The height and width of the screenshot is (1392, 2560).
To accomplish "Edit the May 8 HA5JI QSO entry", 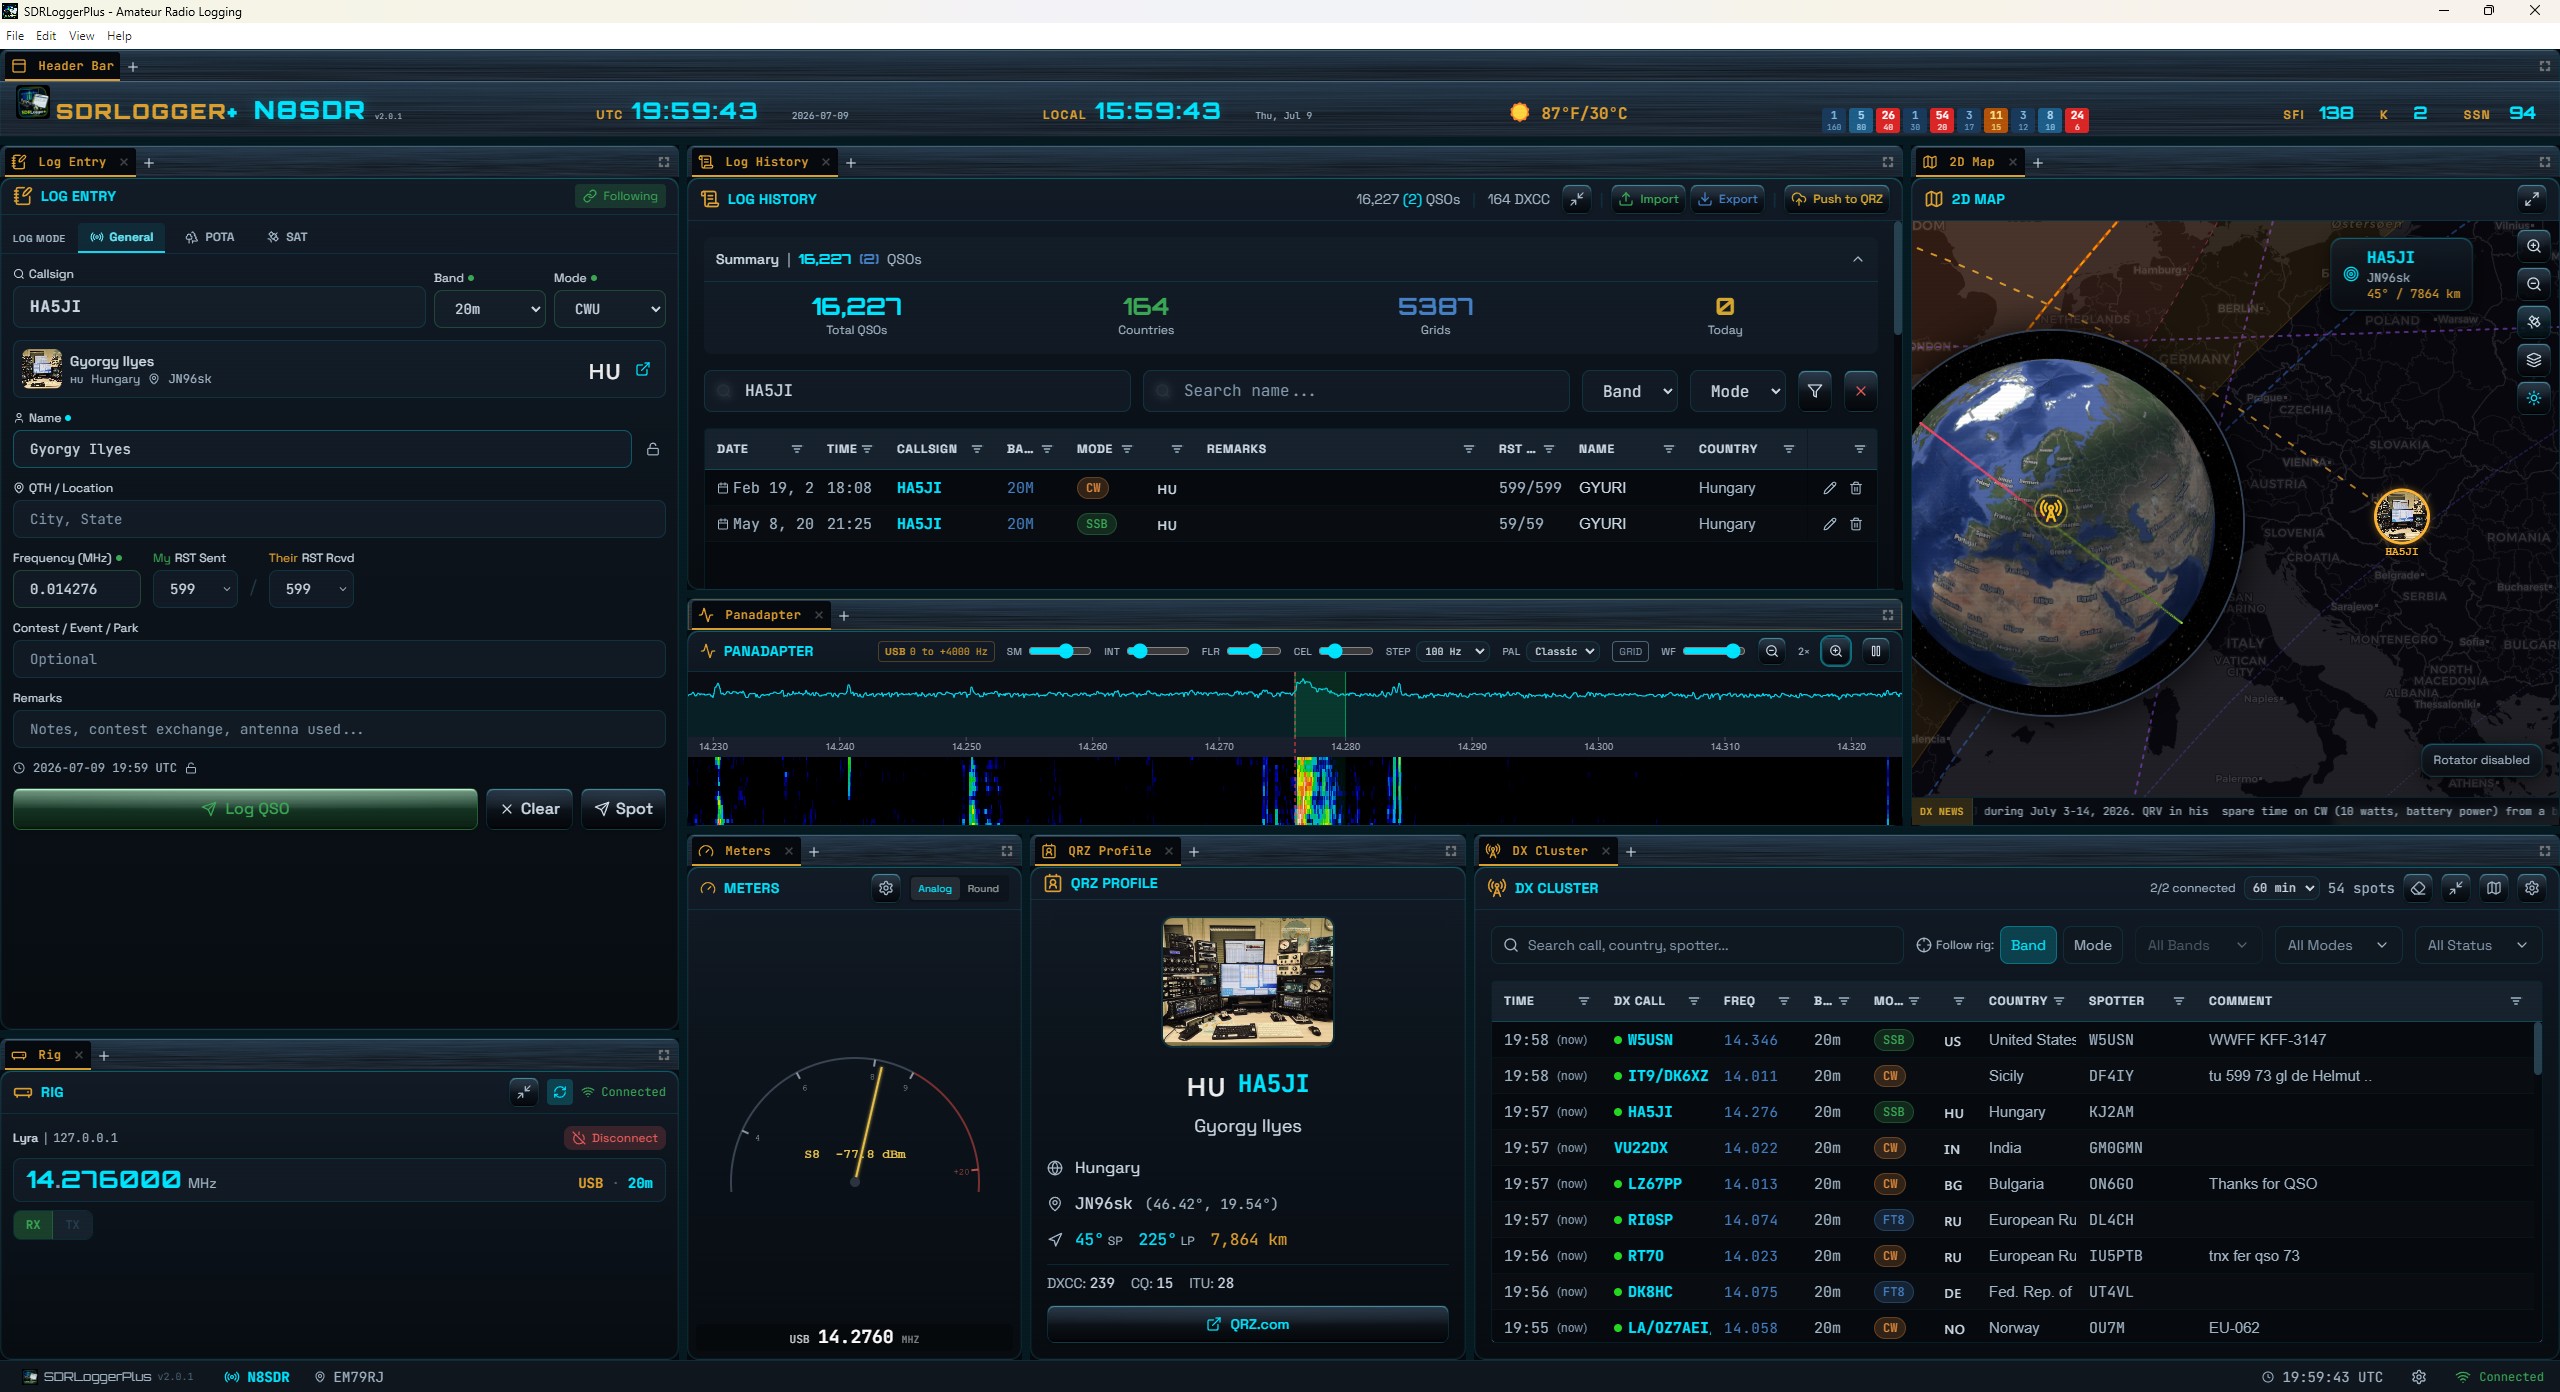I will click(x=1829, y=524).
